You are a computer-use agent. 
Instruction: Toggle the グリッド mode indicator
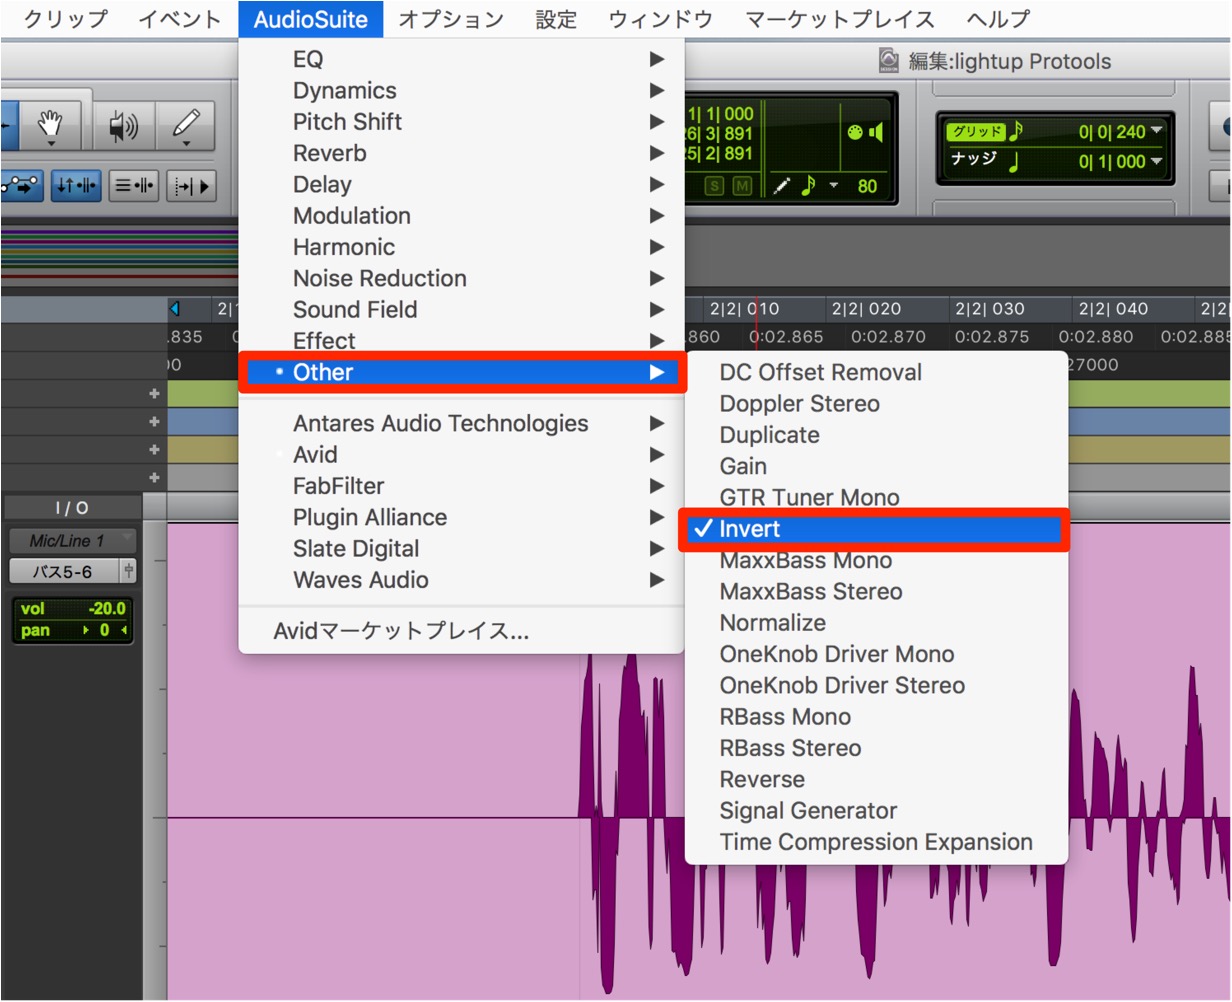(x=975, y=132)
